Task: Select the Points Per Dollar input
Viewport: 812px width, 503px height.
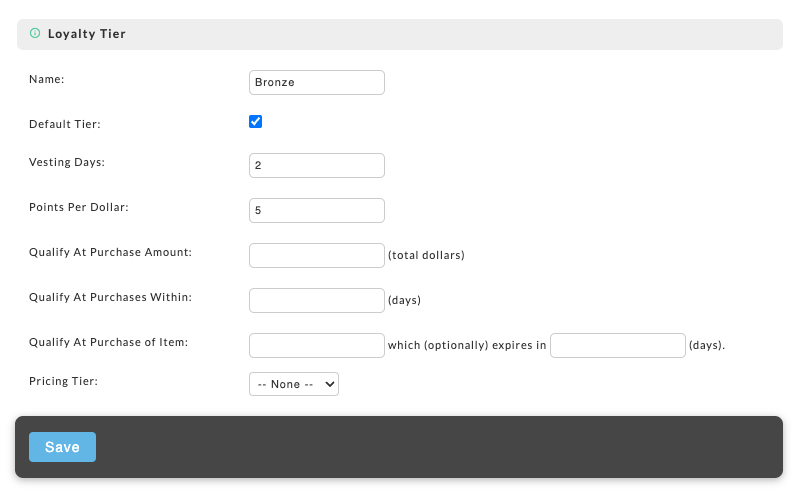Action: pos(316,210)
